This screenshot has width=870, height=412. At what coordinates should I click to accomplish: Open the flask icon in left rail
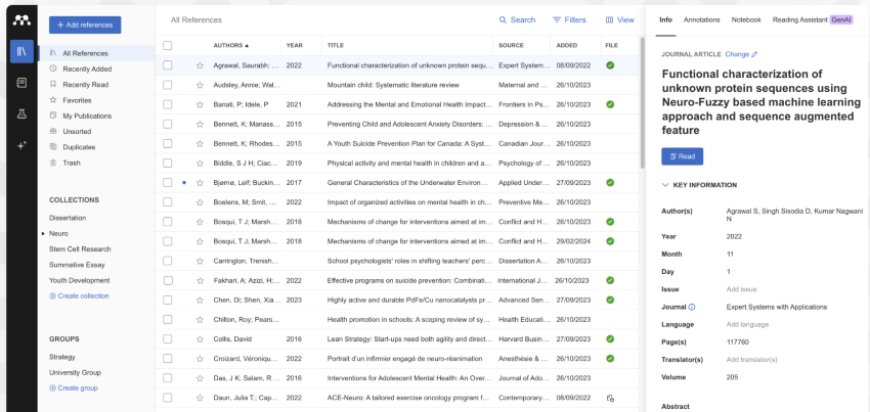point(20,114)
